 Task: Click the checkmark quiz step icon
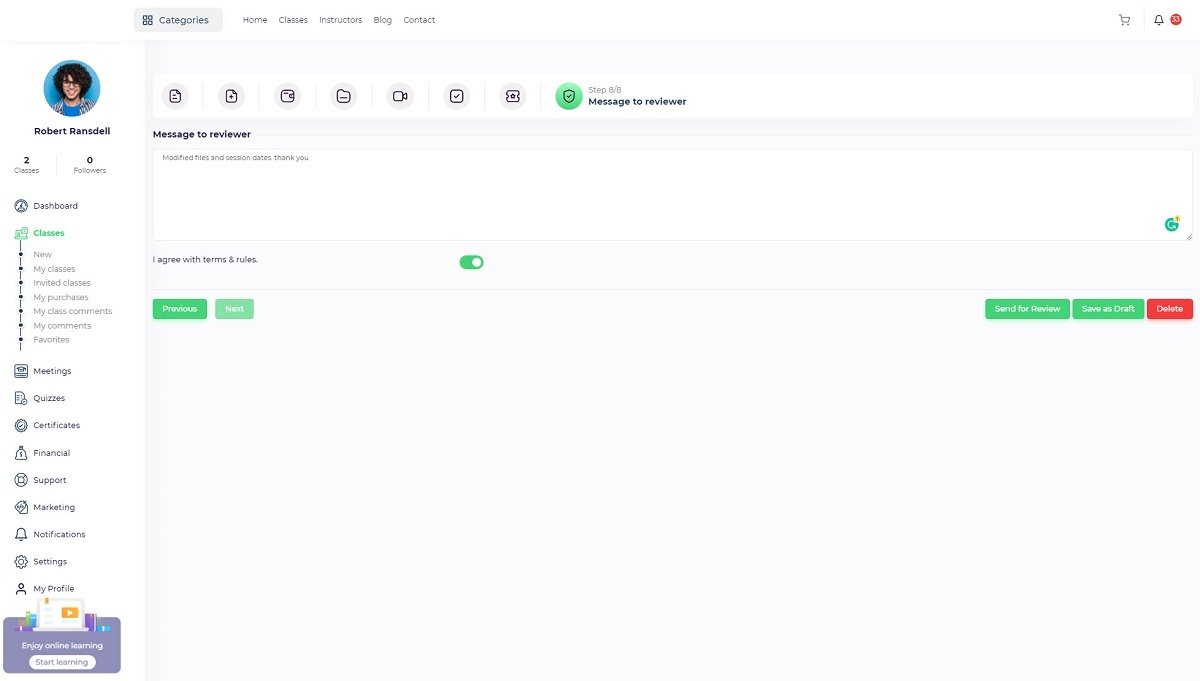tap(456, 96)
